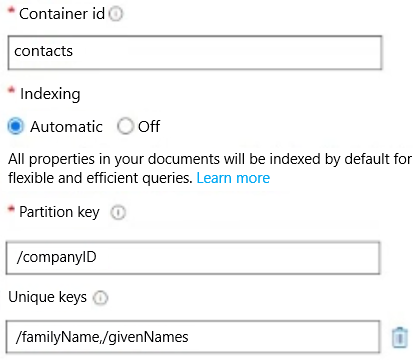Click the Partition key label text
This screenshot has height=360, width=413.
point(59,212)
